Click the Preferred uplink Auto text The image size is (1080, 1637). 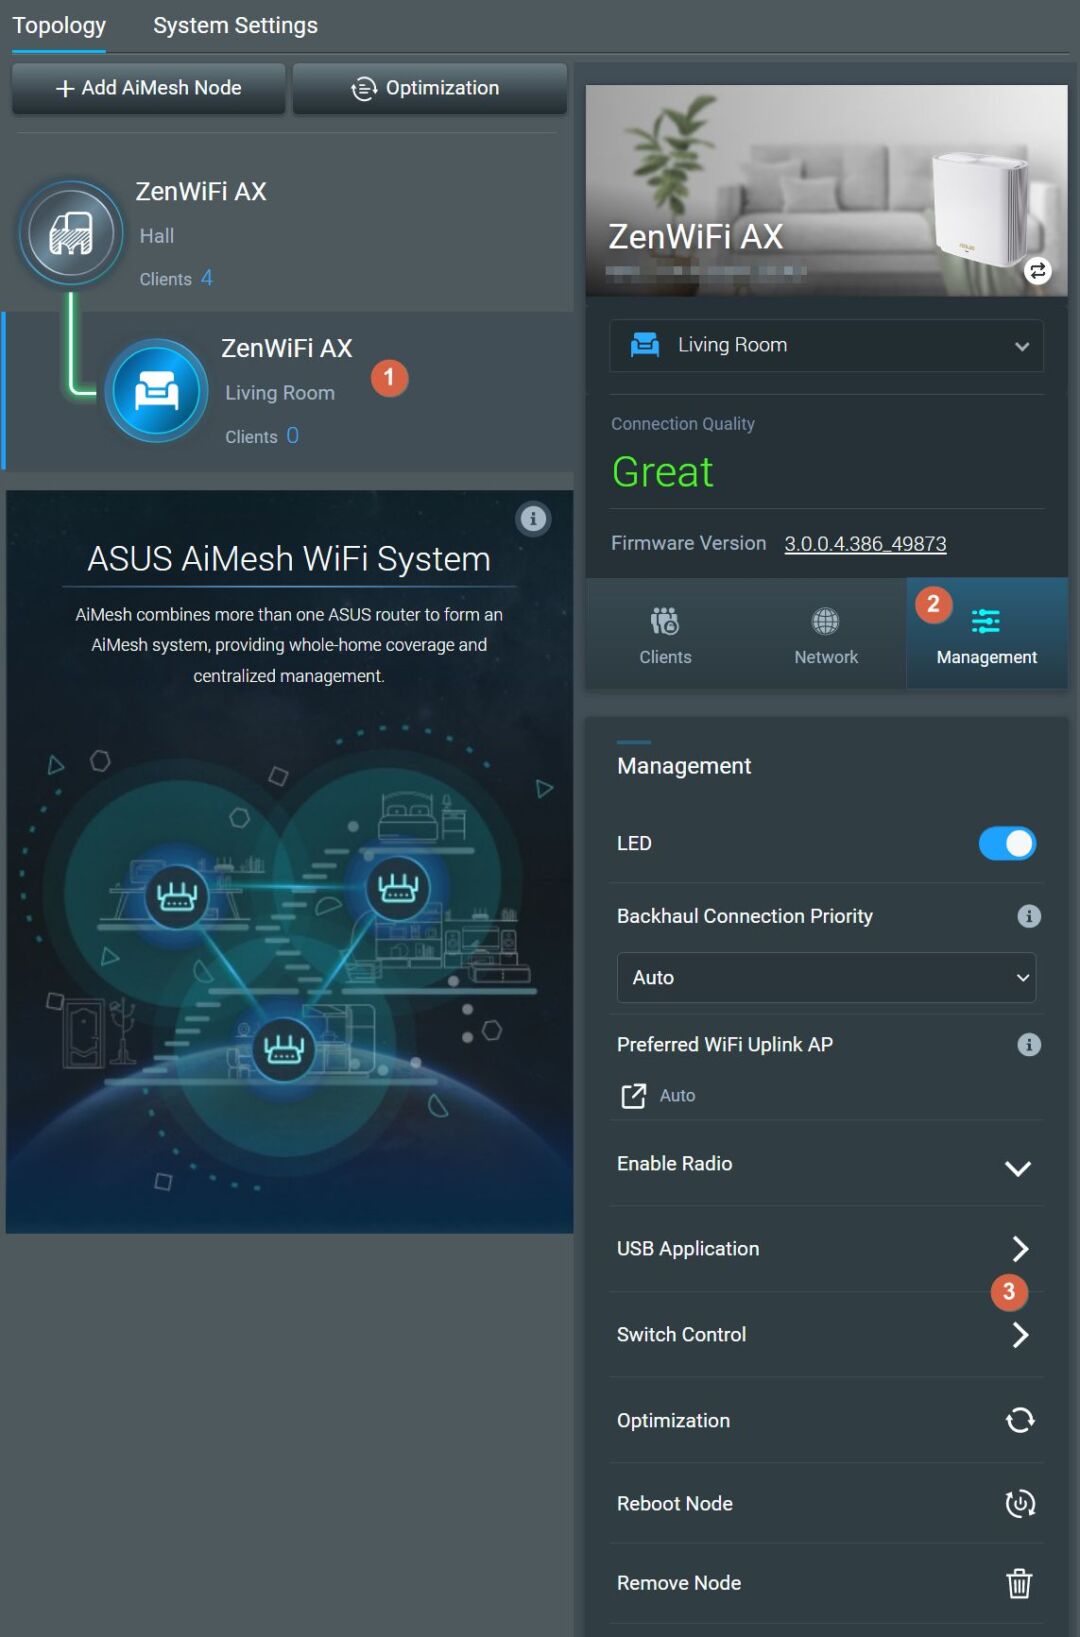click(x=677, y=1096)
